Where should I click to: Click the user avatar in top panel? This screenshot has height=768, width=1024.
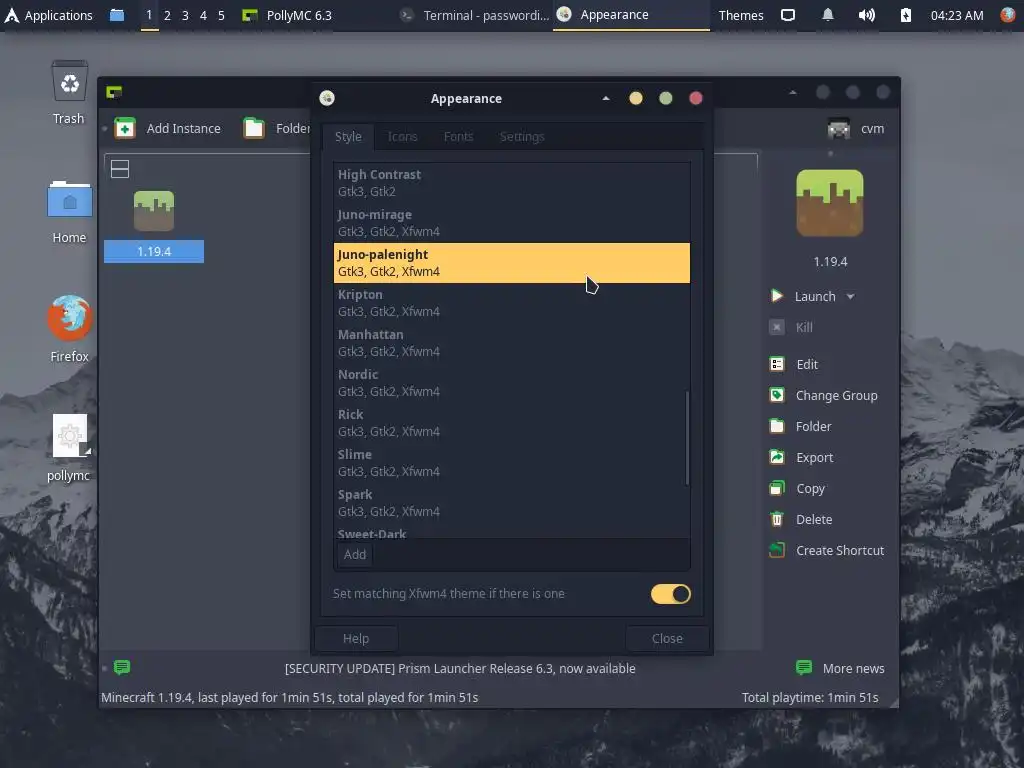[1008, 15]
